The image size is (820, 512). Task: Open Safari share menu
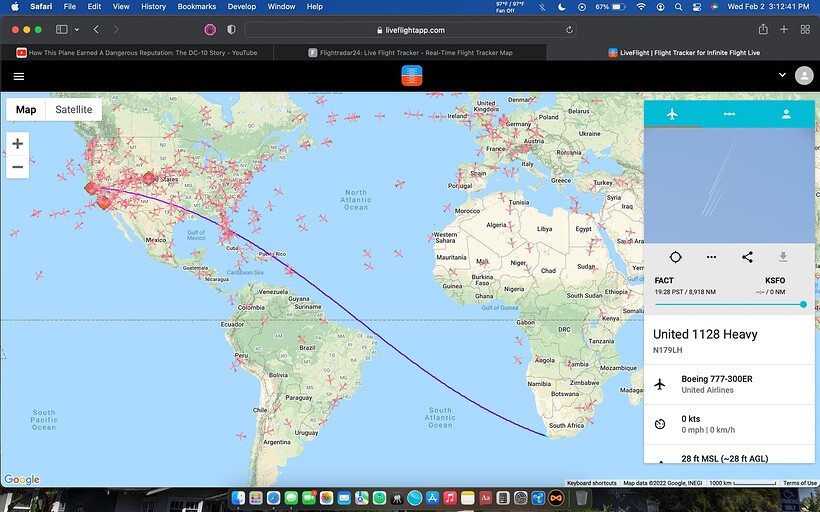point(763,29)
